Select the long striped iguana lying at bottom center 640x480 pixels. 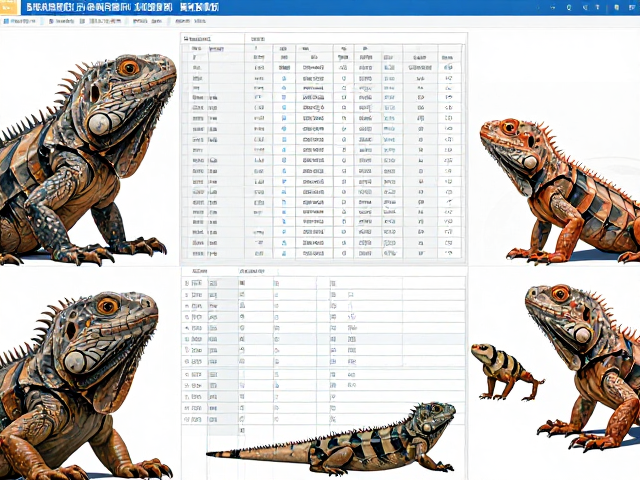click(x=331, y=438)
